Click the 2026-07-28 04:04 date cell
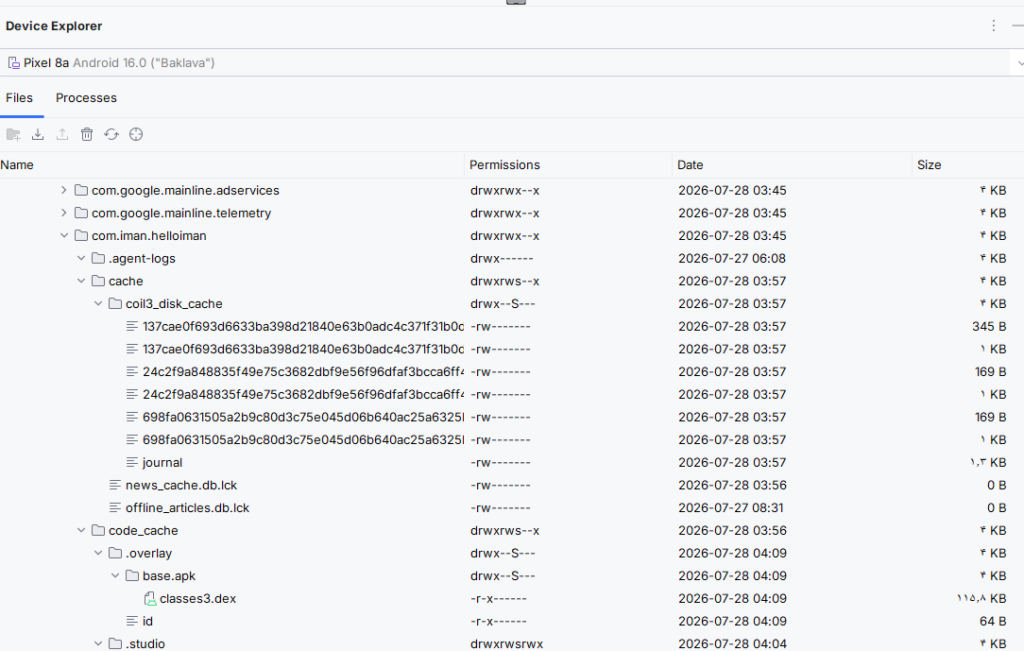This screenshot has height=651, width=1024. click(x=732, y=644)
